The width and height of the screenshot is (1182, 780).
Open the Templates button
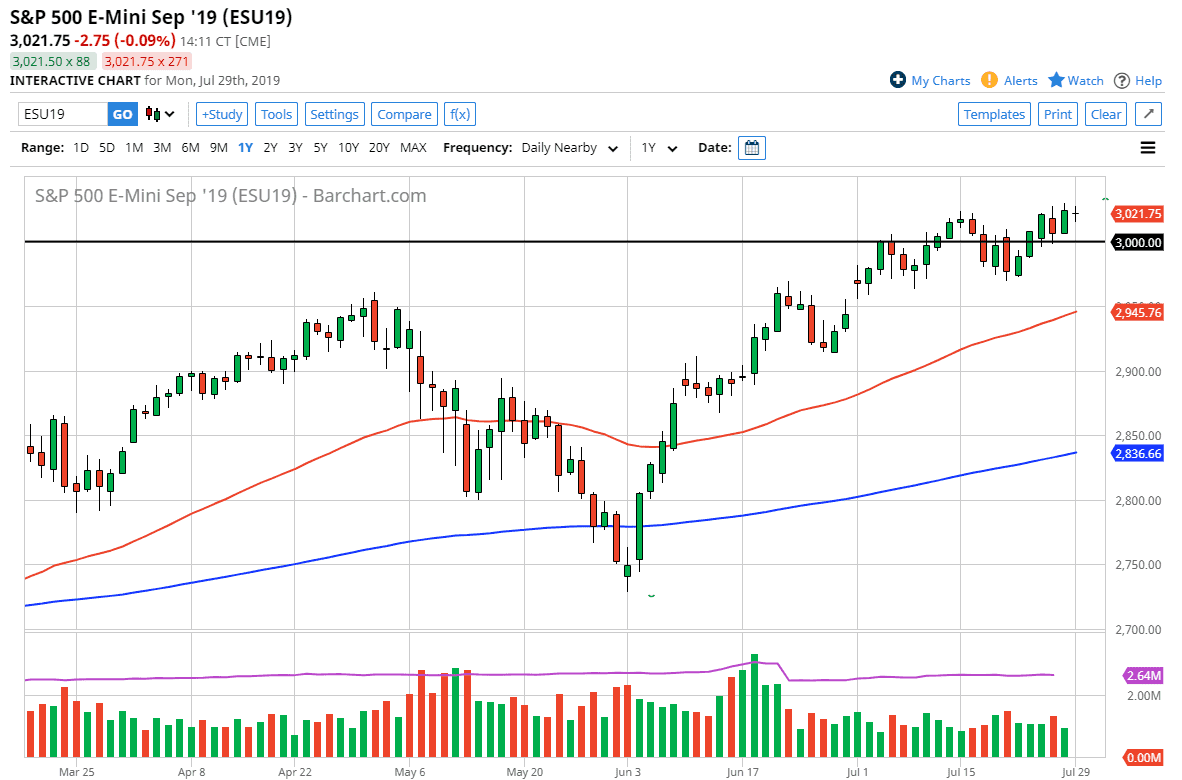pyautogui.click(x=994, y=114)
